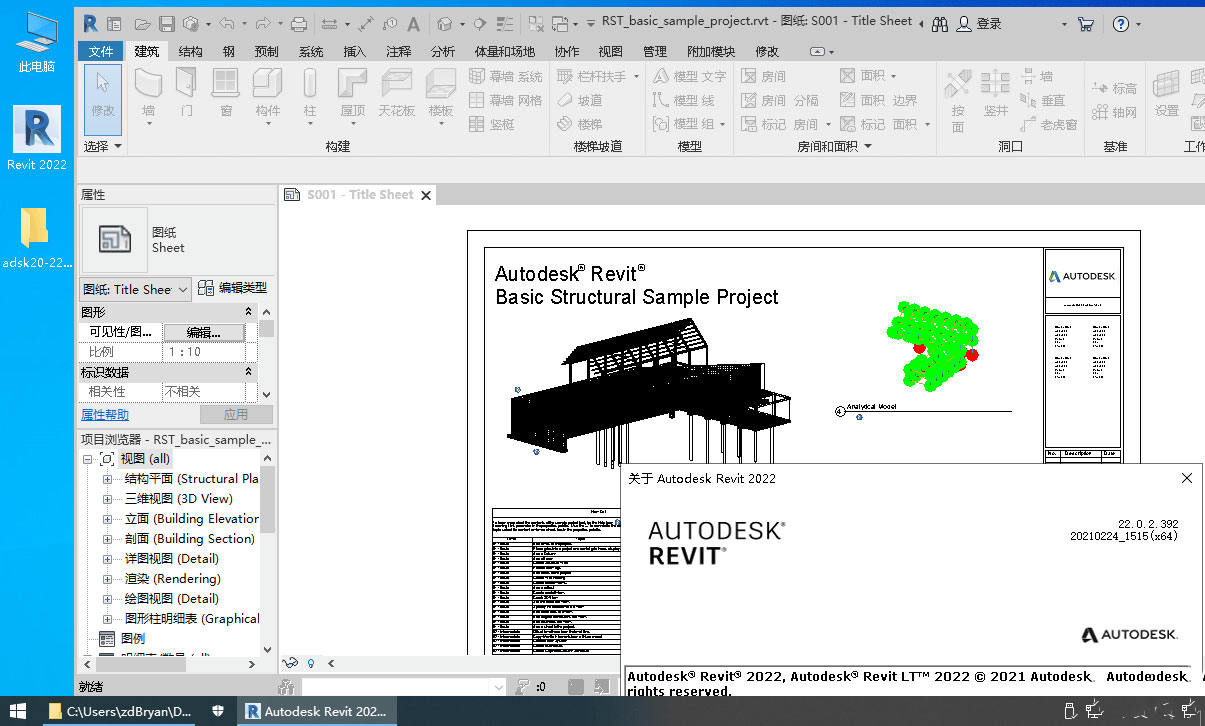Toggle Temporary Hide/Isolate in the view bar
The height and width of the screenshot is (726, 1205).
coord(289,662)
